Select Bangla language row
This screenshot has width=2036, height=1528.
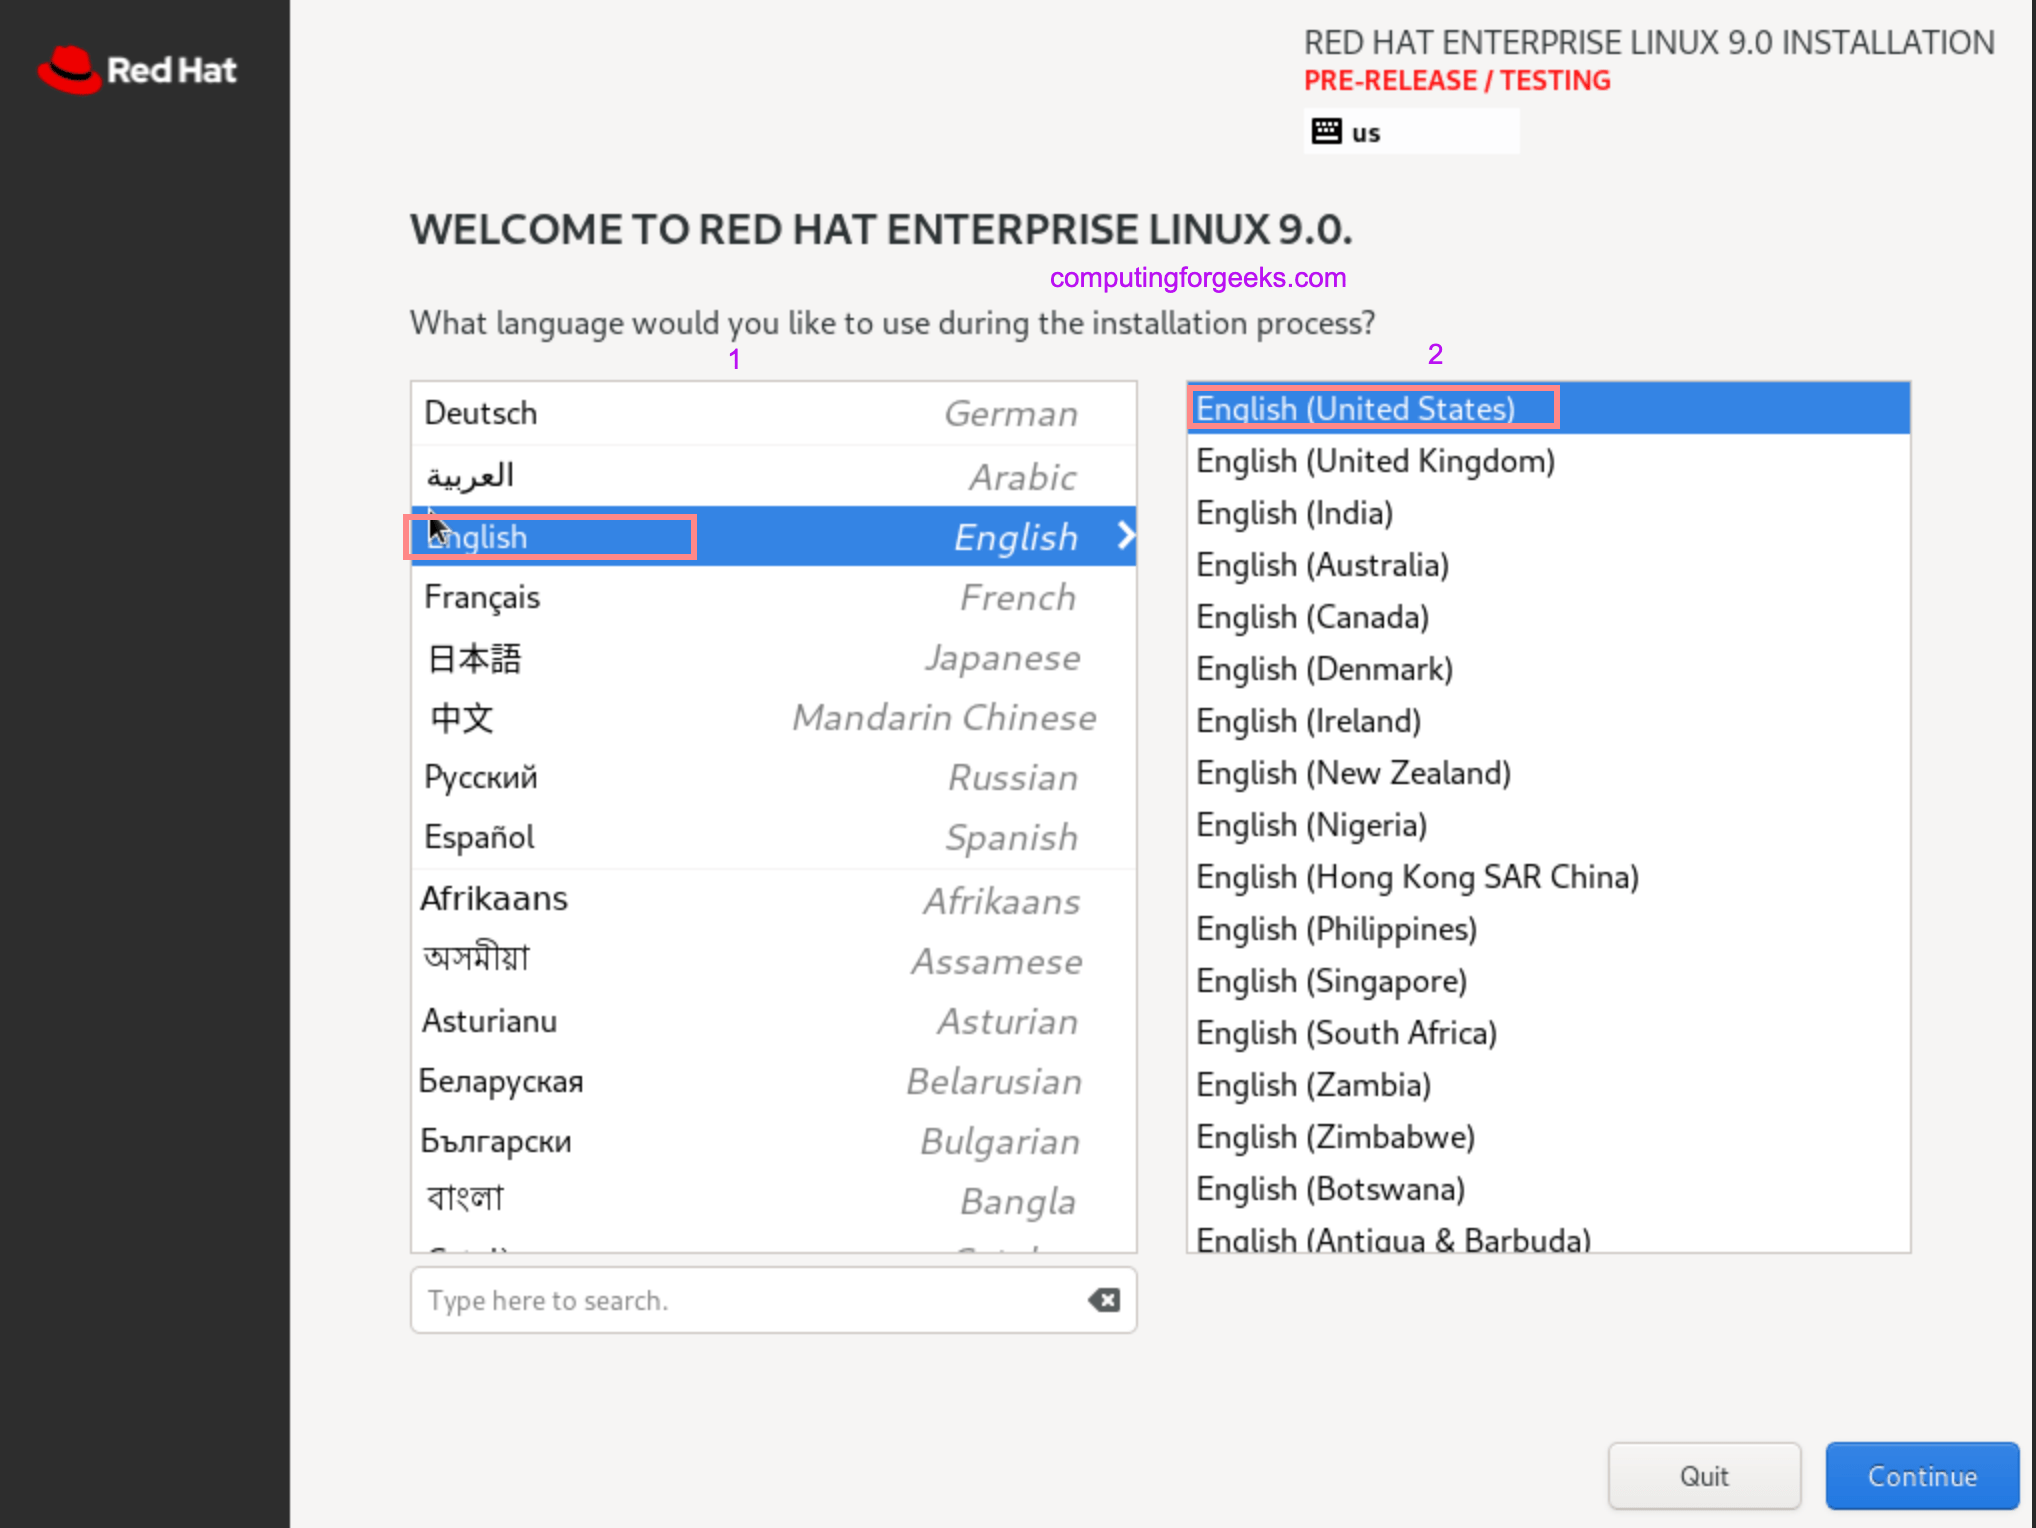pyautogui.click(x=773, y=1200)
